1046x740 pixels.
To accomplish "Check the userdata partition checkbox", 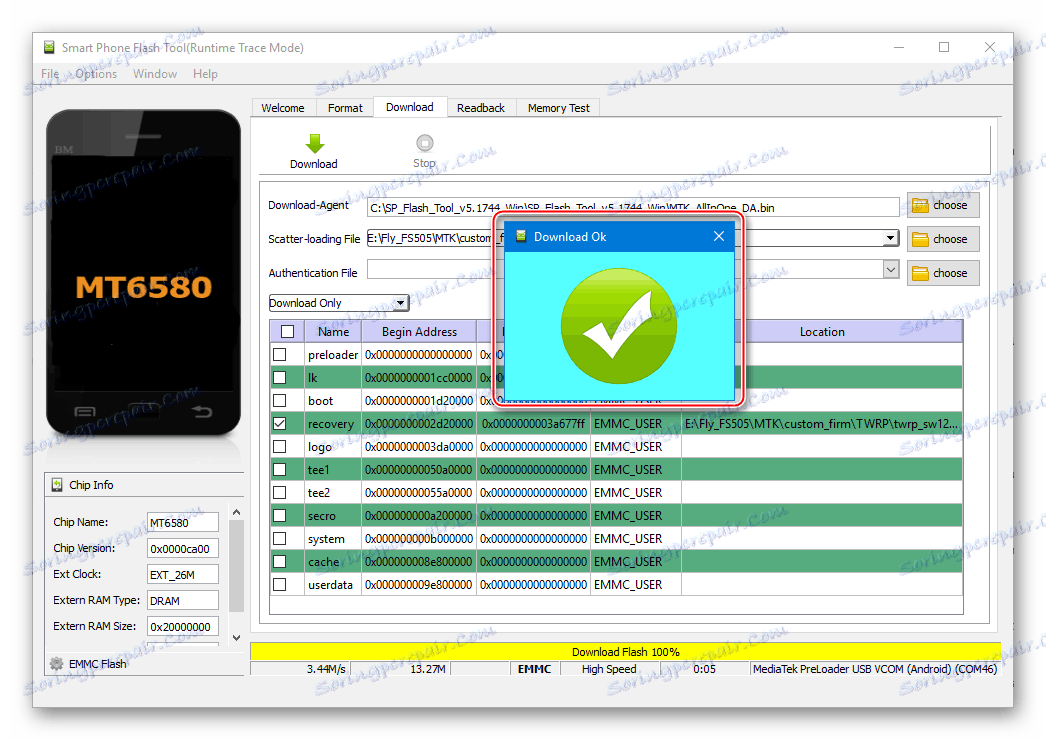I will pos(280,585).
